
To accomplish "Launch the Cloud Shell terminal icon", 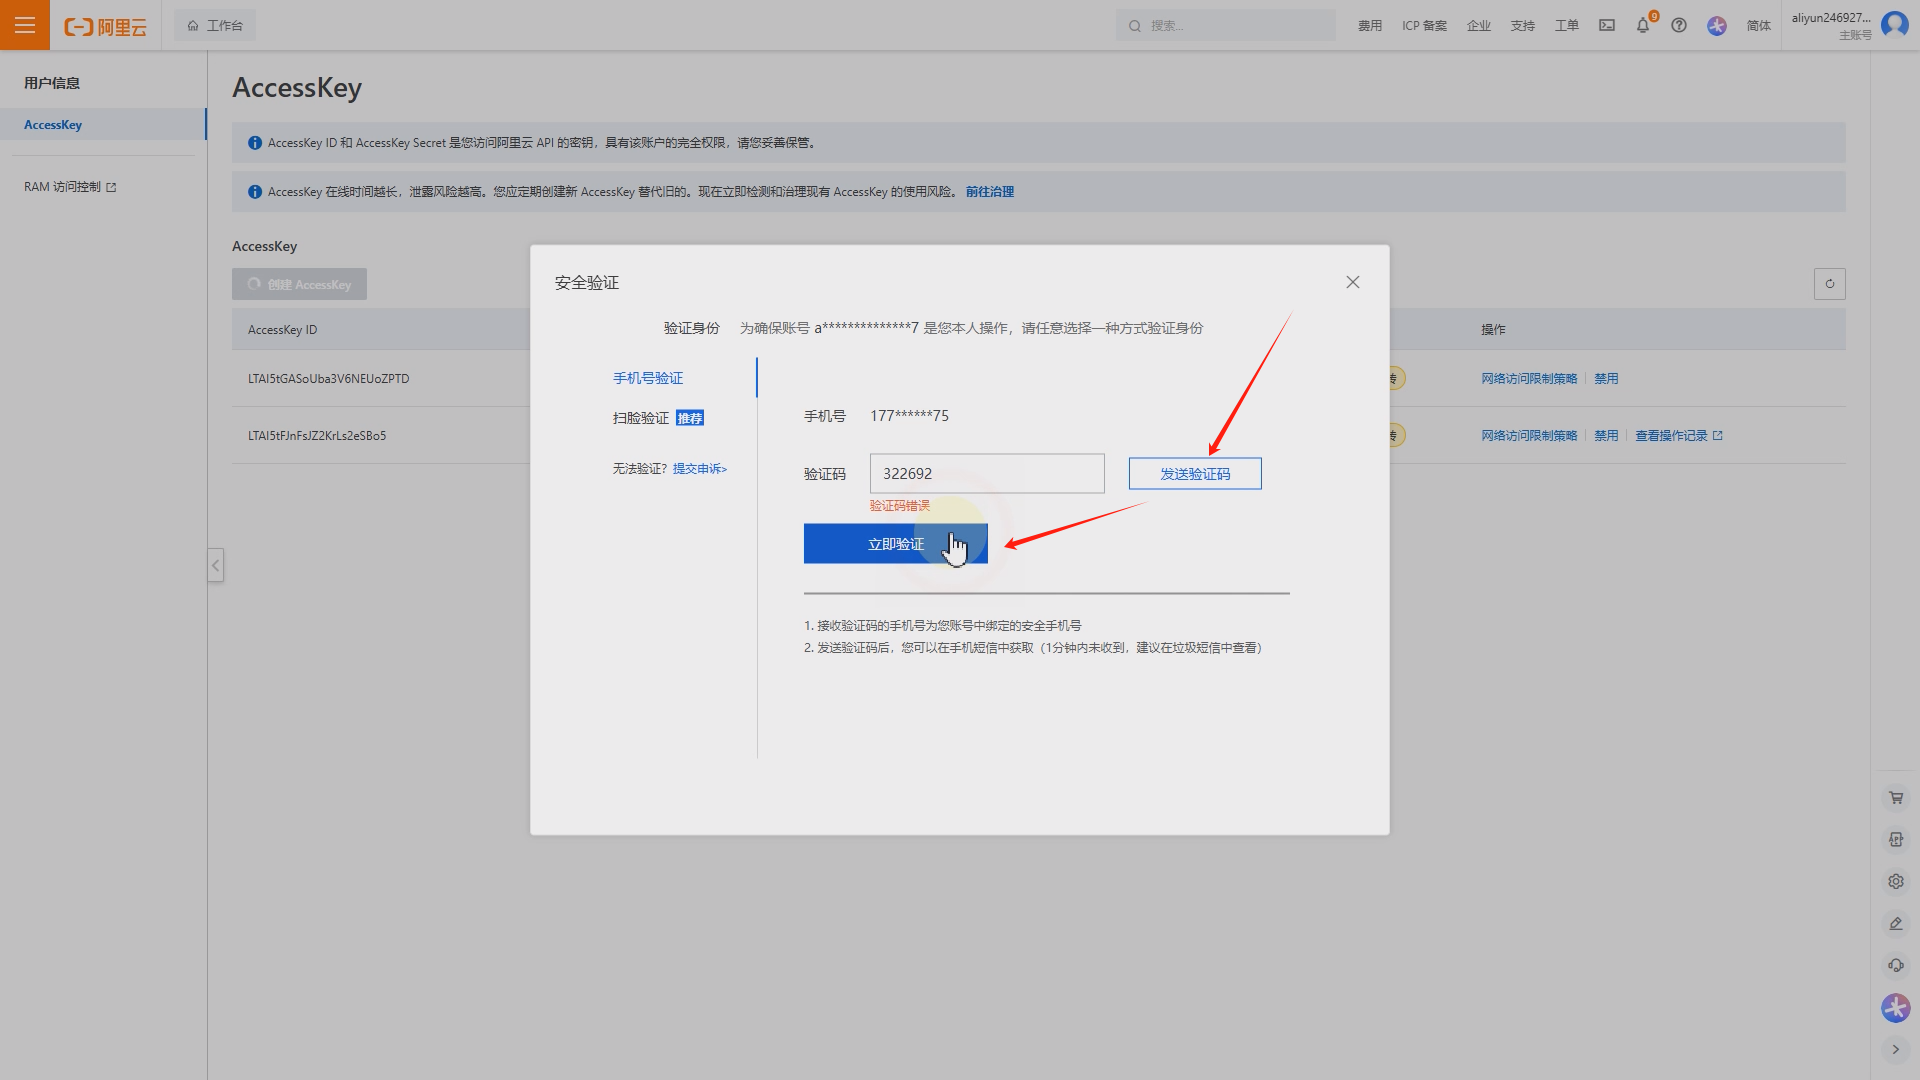I will point(1606,26).
